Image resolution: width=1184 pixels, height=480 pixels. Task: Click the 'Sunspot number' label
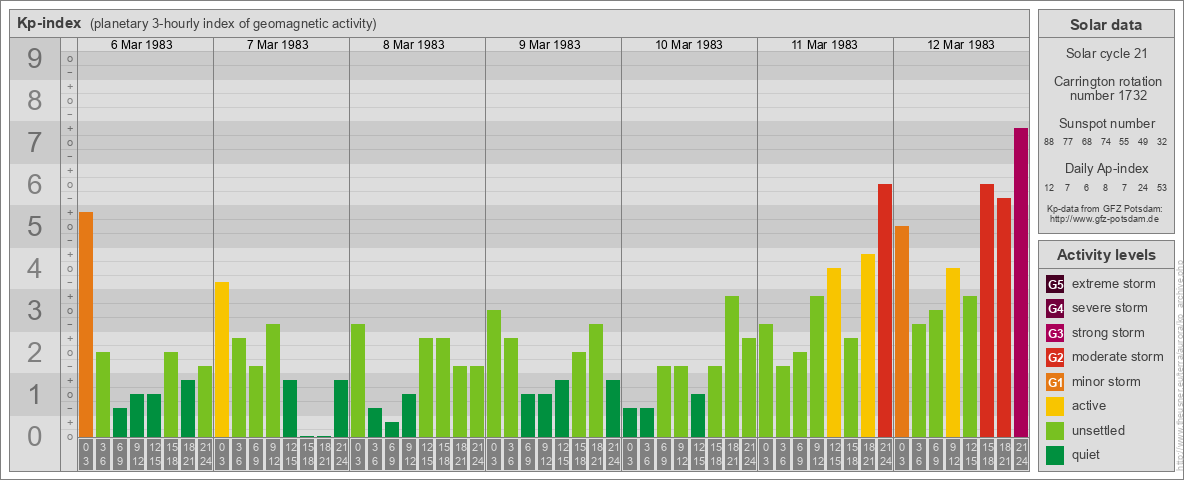[1106, 124]
